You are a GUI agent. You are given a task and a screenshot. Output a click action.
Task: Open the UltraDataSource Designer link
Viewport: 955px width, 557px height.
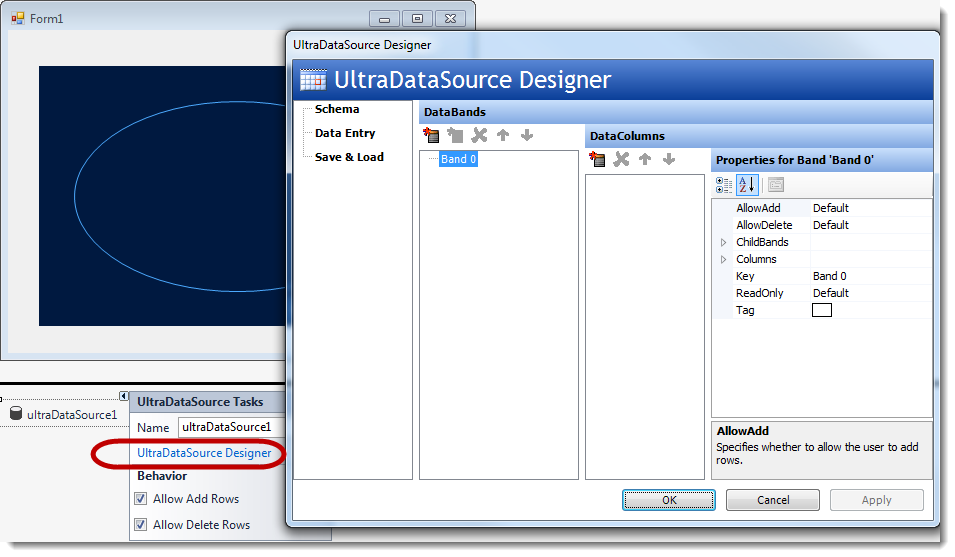pyautogui.click(x=204, y=453)
